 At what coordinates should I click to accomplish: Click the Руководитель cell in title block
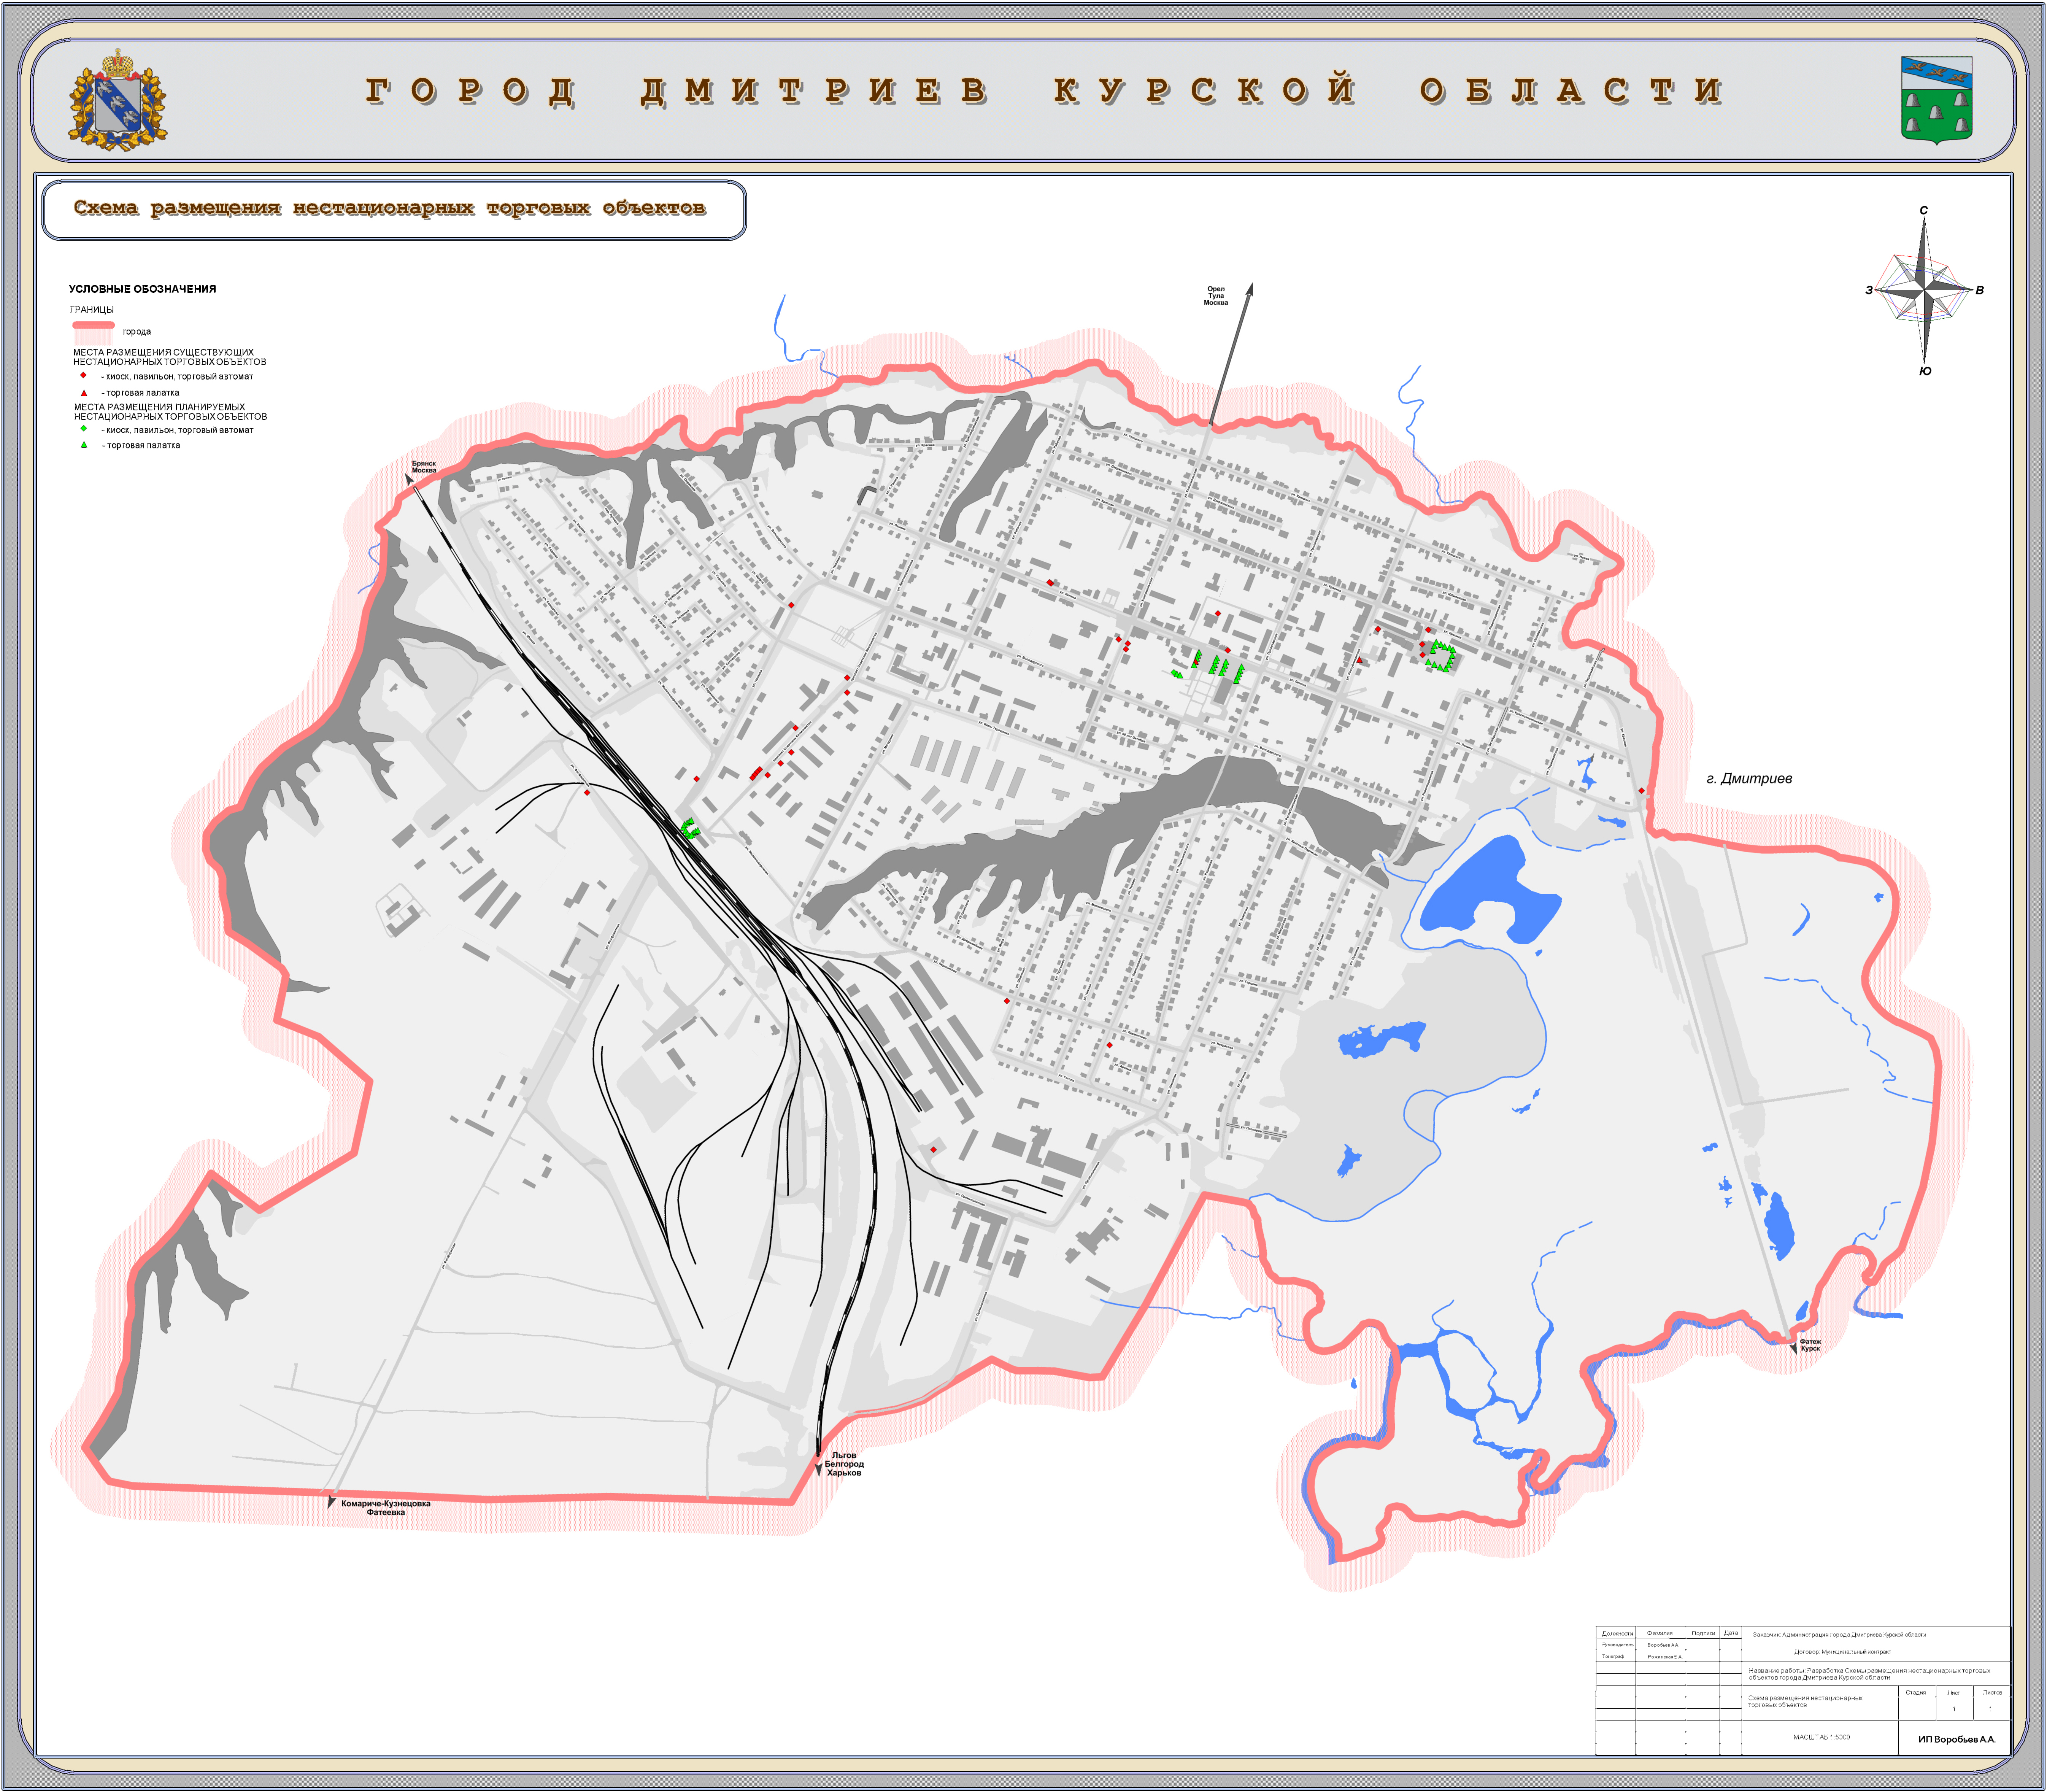point(1617,1644)
